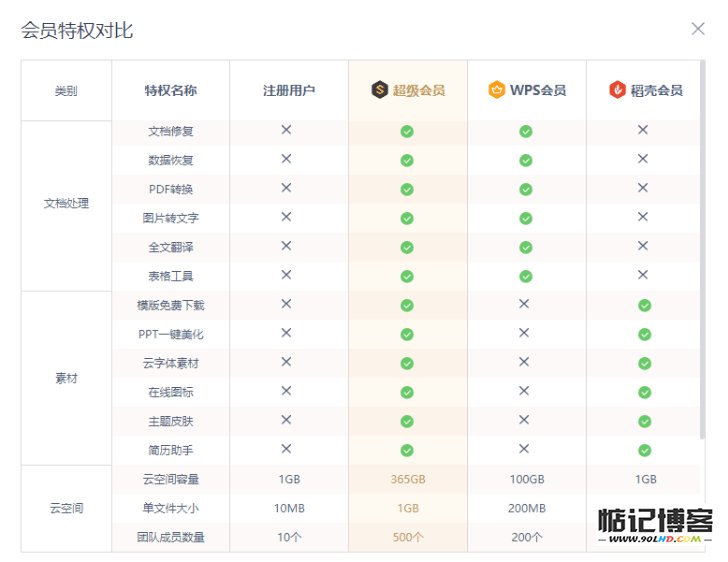Click the 365GB cloud capacity value
The image size is (728, 562).
point(408,479)
